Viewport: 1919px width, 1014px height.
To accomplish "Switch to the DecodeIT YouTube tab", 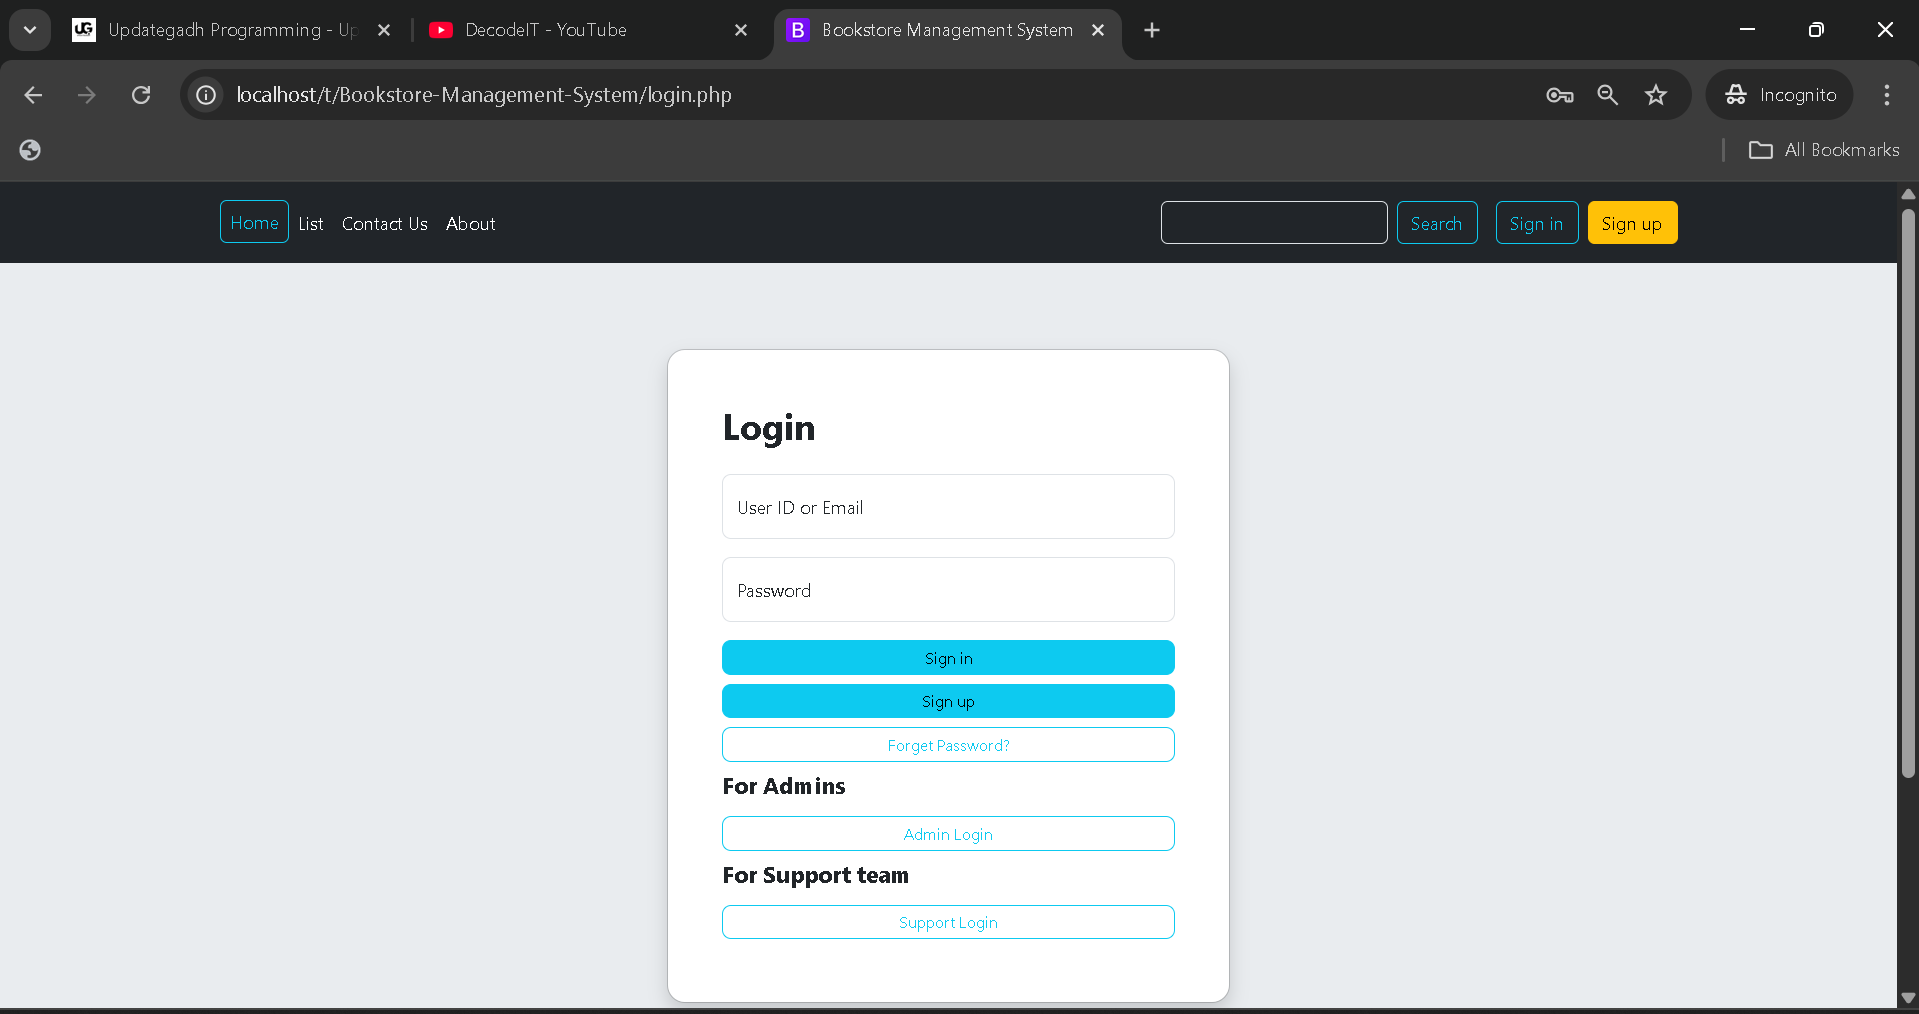I will pos(546,30).
